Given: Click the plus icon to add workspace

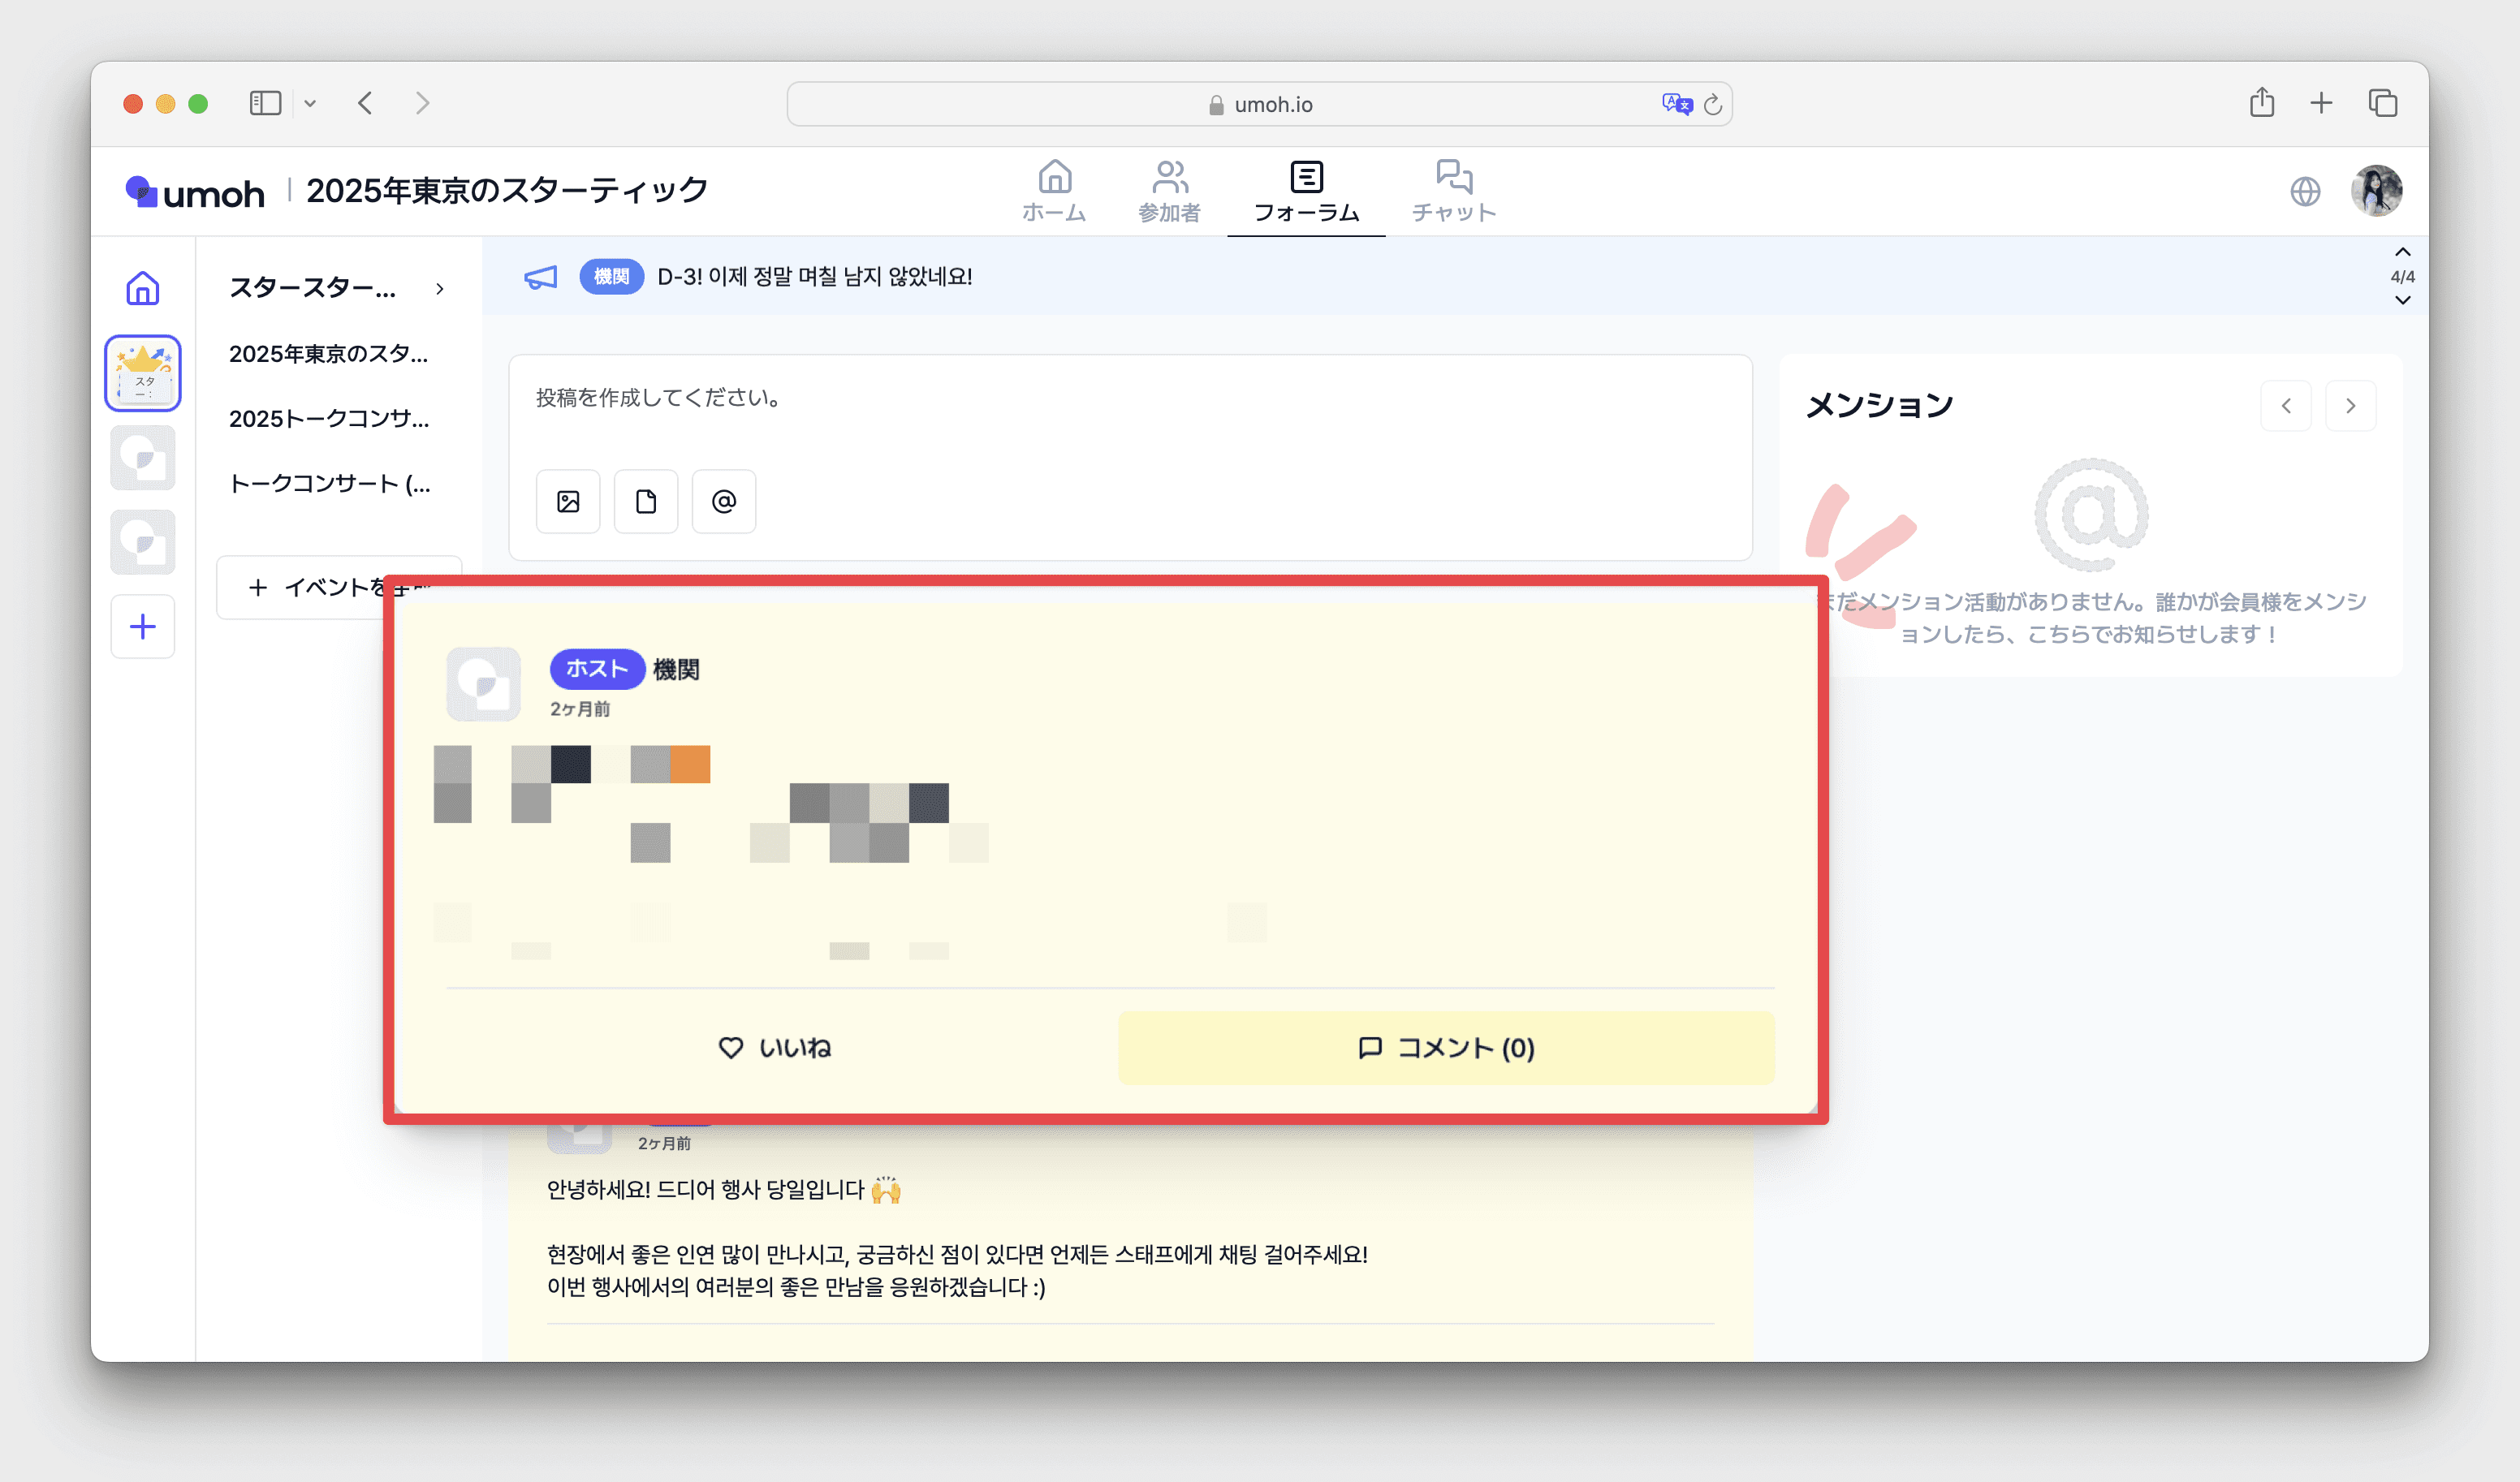Looking at the screenshot, I should coord(143,627).
